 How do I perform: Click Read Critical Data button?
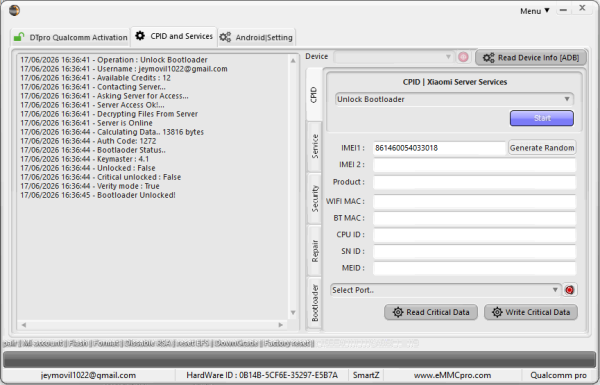(x=431, y=312)
